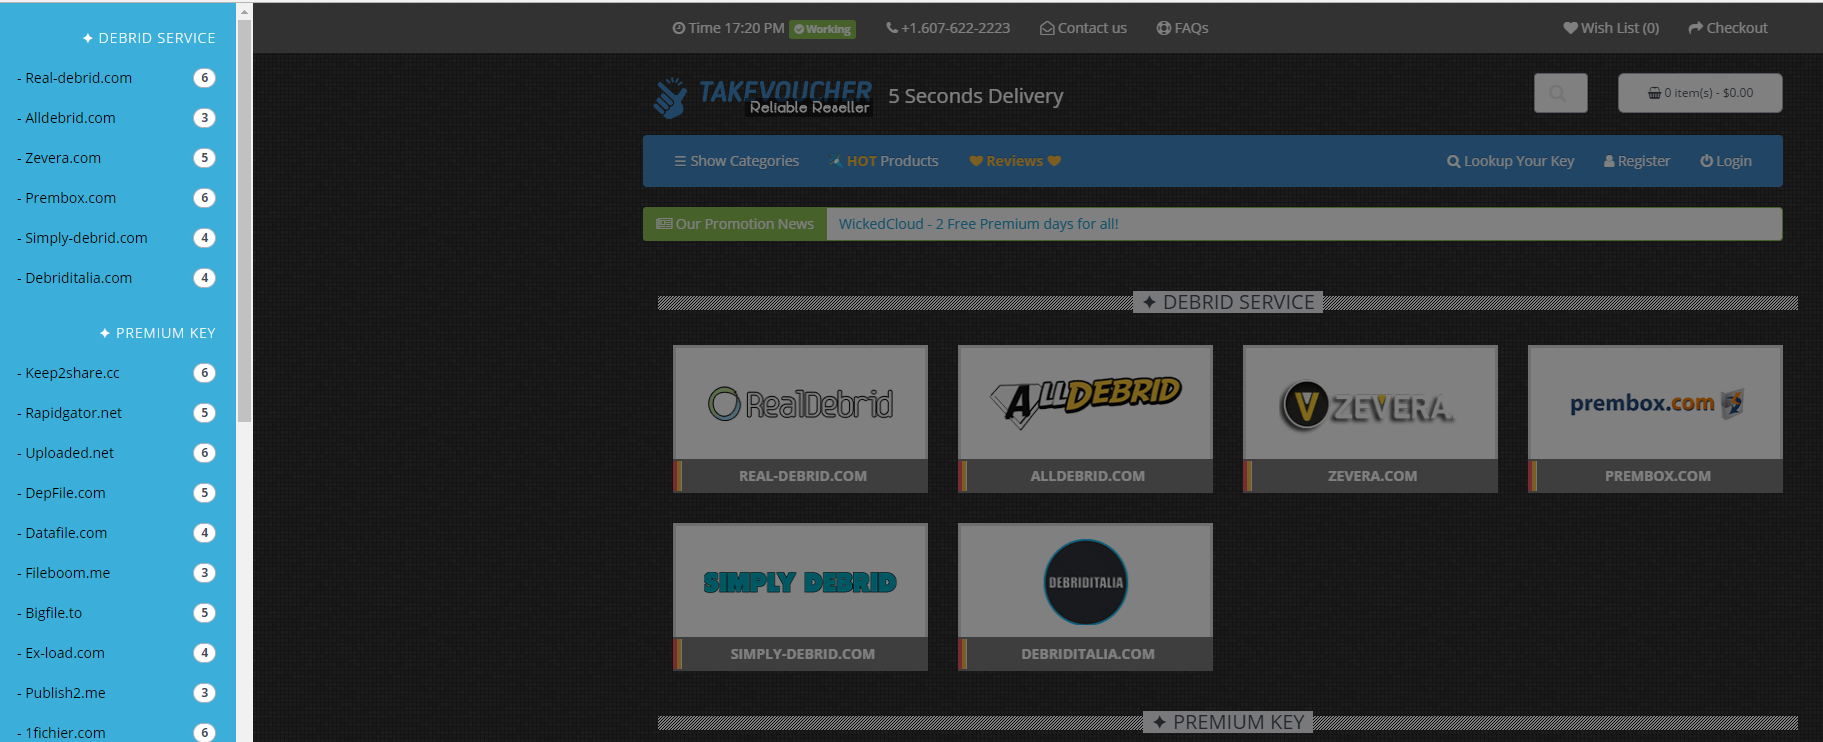The width and height of the screenshot is (1823, 742).
Task: Select Debriditalia.com in sidebar
Action: click(x=78, y=278)
